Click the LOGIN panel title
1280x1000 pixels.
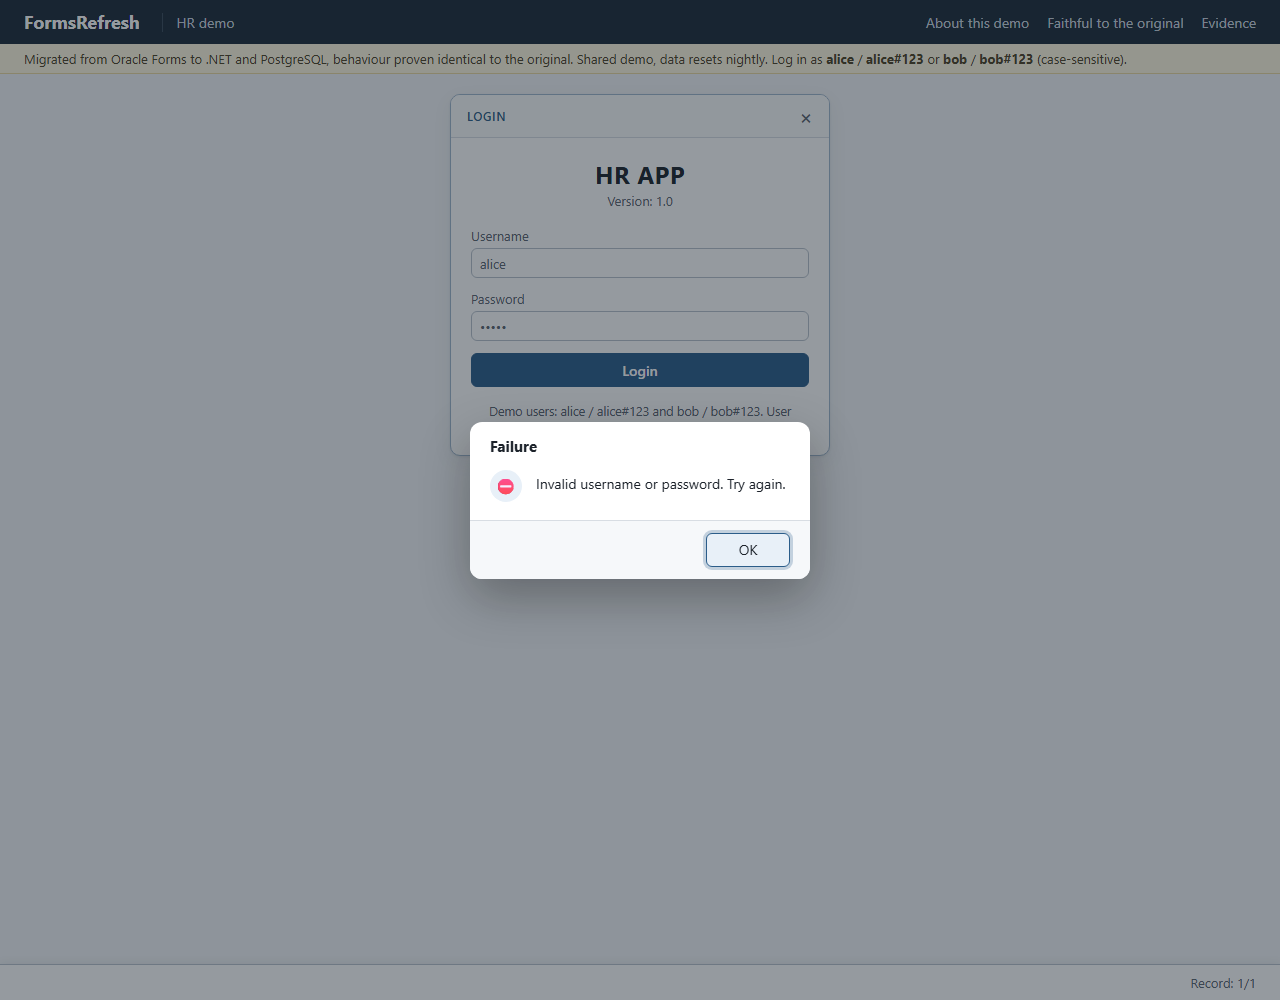[486, 117]
